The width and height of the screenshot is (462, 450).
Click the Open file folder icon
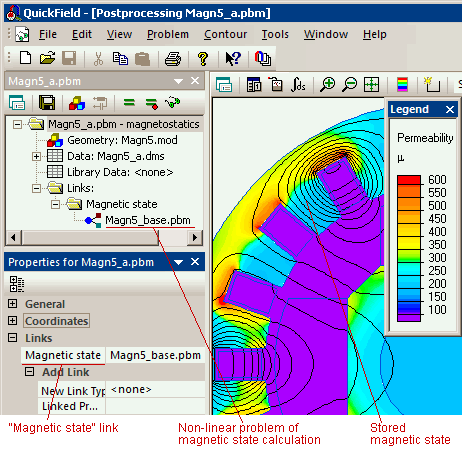[x=47, y=58]
